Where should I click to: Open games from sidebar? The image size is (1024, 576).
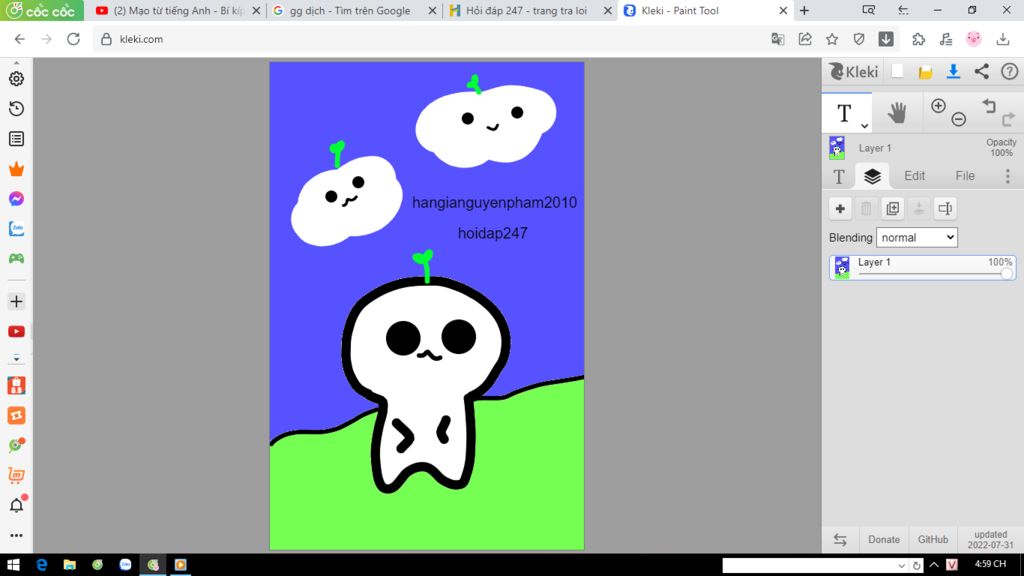(16, 259)
